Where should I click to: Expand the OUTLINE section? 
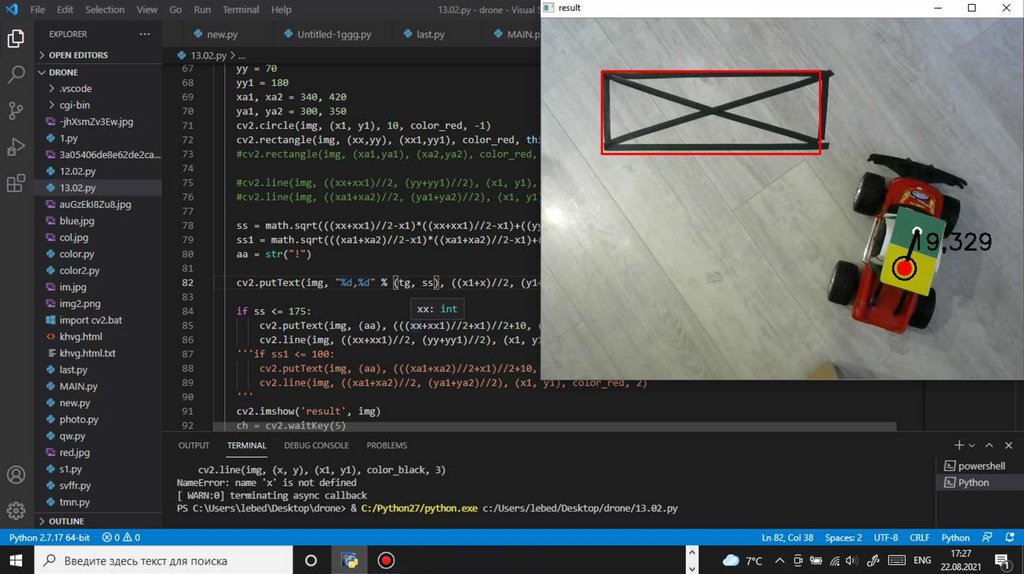point(66,521)
